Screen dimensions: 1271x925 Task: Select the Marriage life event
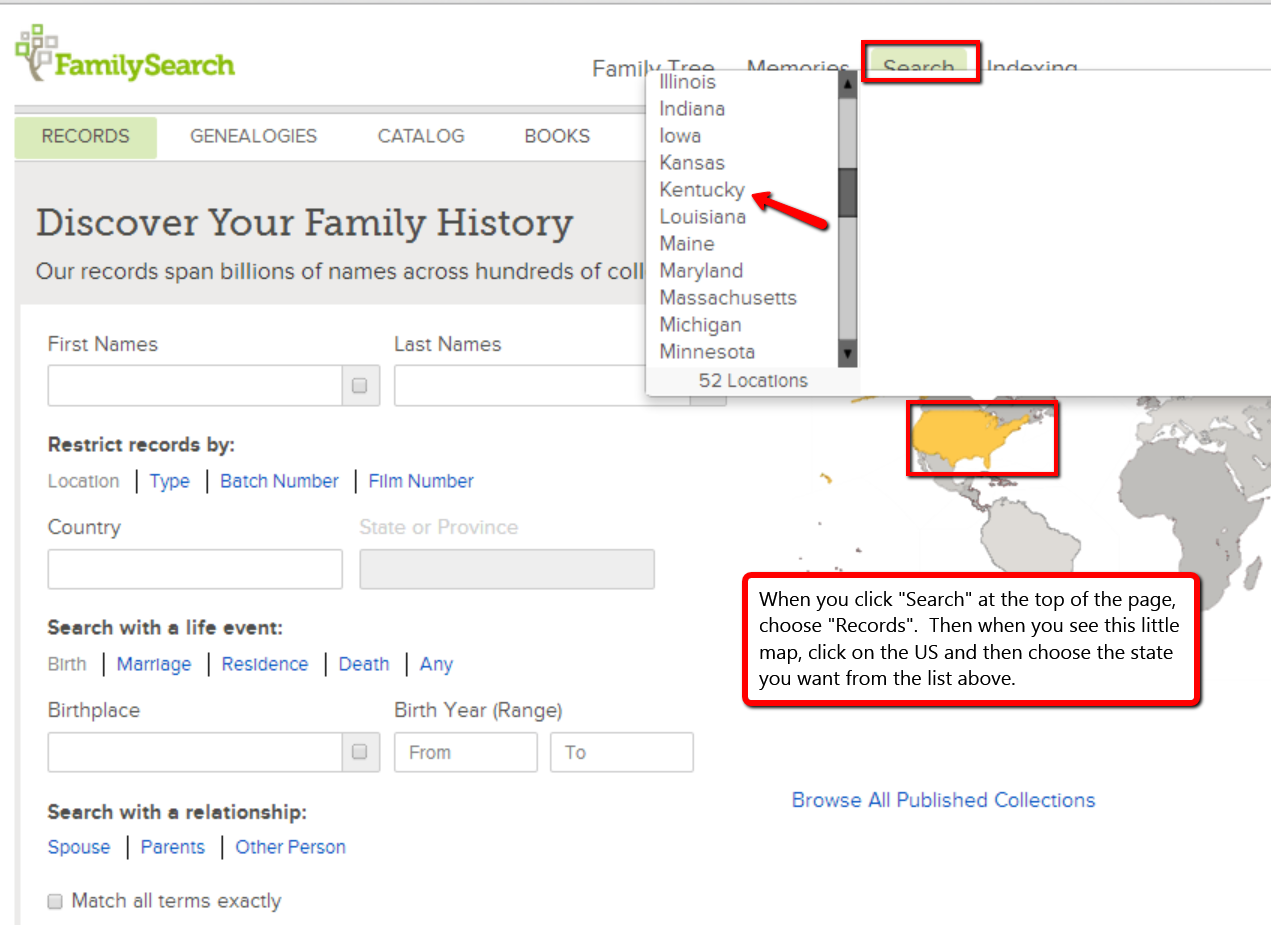(x=154, y=664)
